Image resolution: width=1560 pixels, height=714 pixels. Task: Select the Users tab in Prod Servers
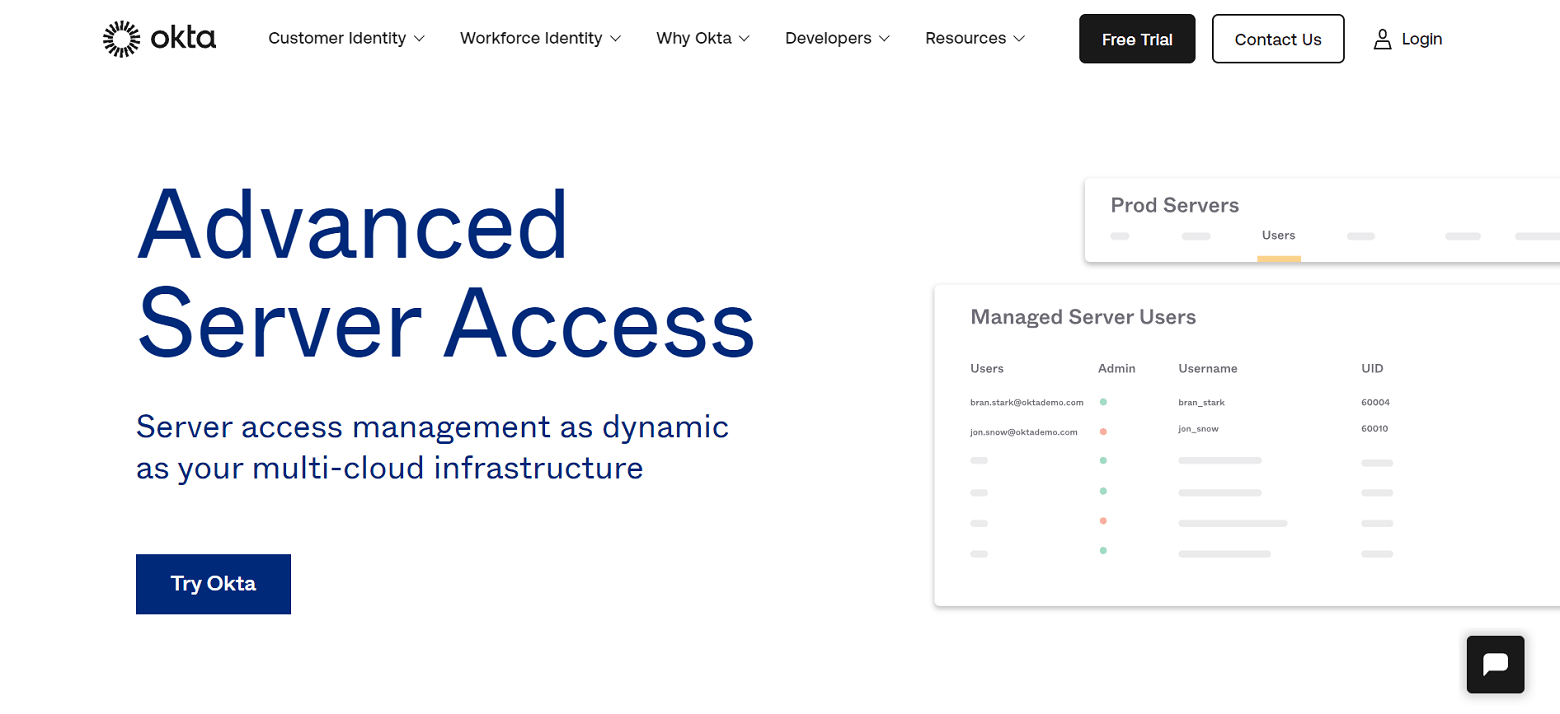[x=1278, y=236]
